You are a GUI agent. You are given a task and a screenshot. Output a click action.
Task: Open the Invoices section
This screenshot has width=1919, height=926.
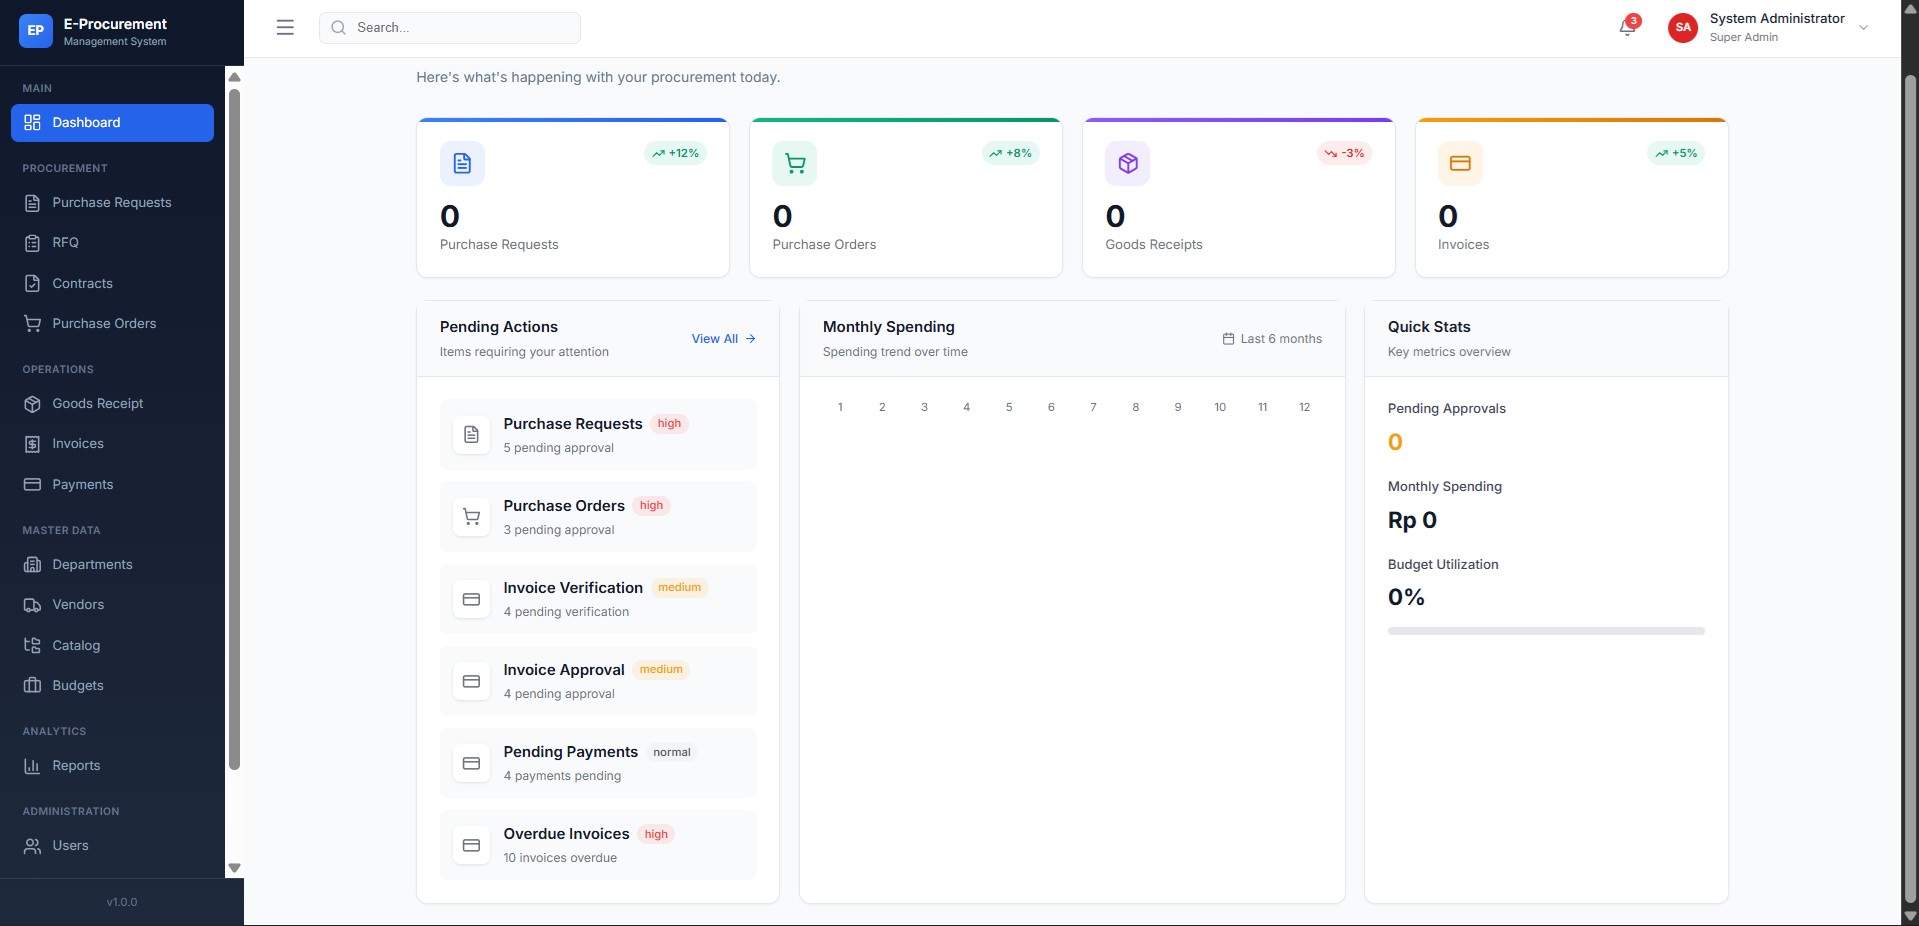click(78, 443)
